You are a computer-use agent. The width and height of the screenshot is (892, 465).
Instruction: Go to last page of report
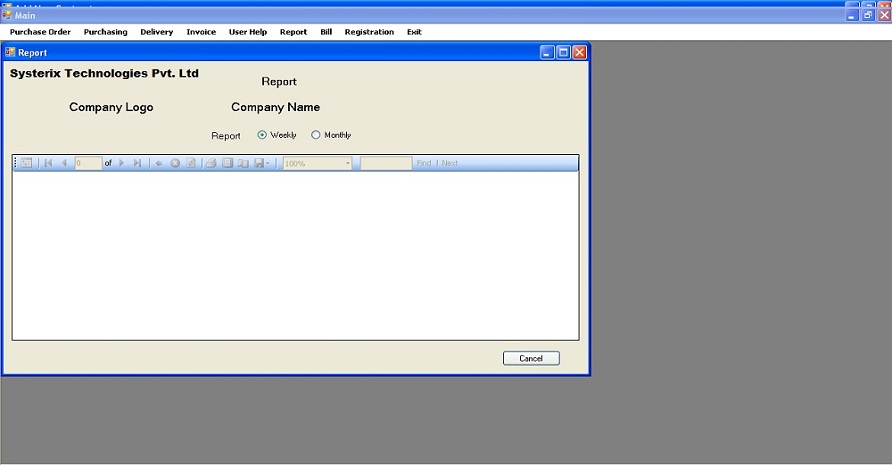click(137, 163)
